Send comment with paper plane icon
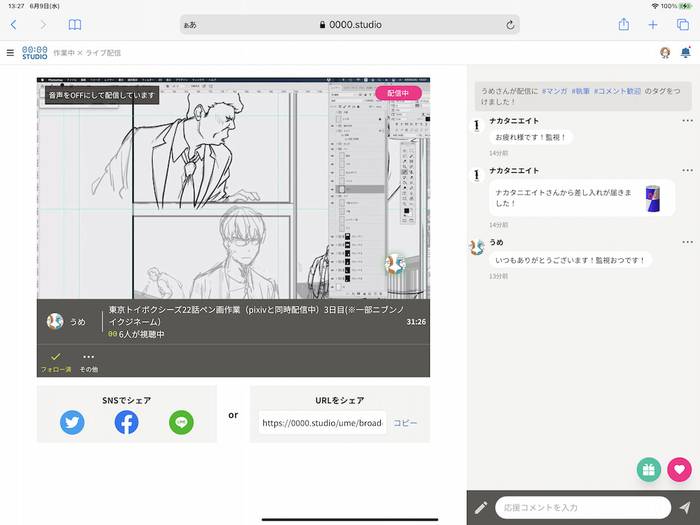The width and height of the screenshot is (700, 525). tap(685, 507)
